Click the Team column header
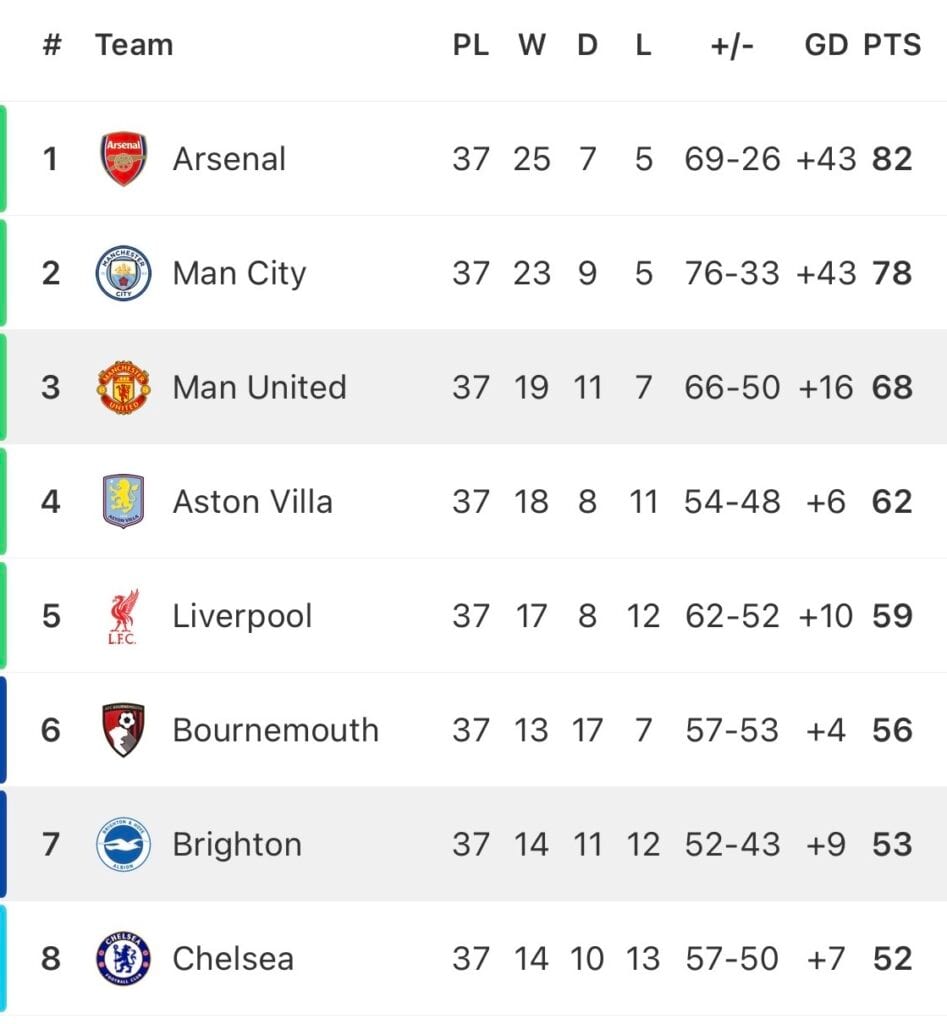Viewport: 947px width, 1024px height. 134,45
